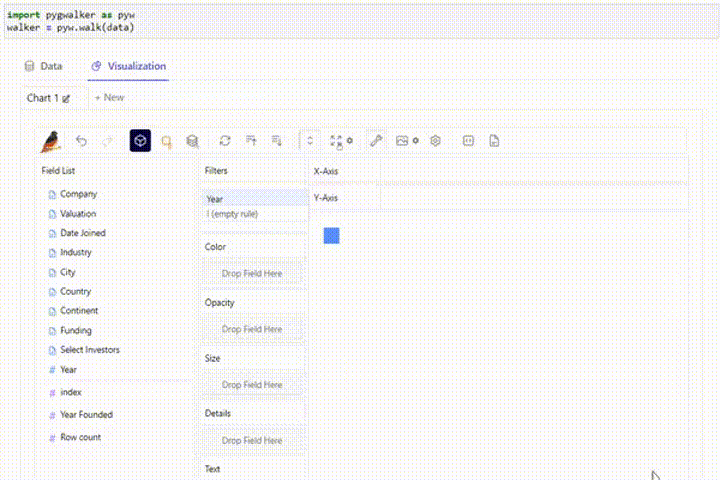Toggle the aggregation cube button
This screenshot has width=720, height=480.
tap(140, 141)
